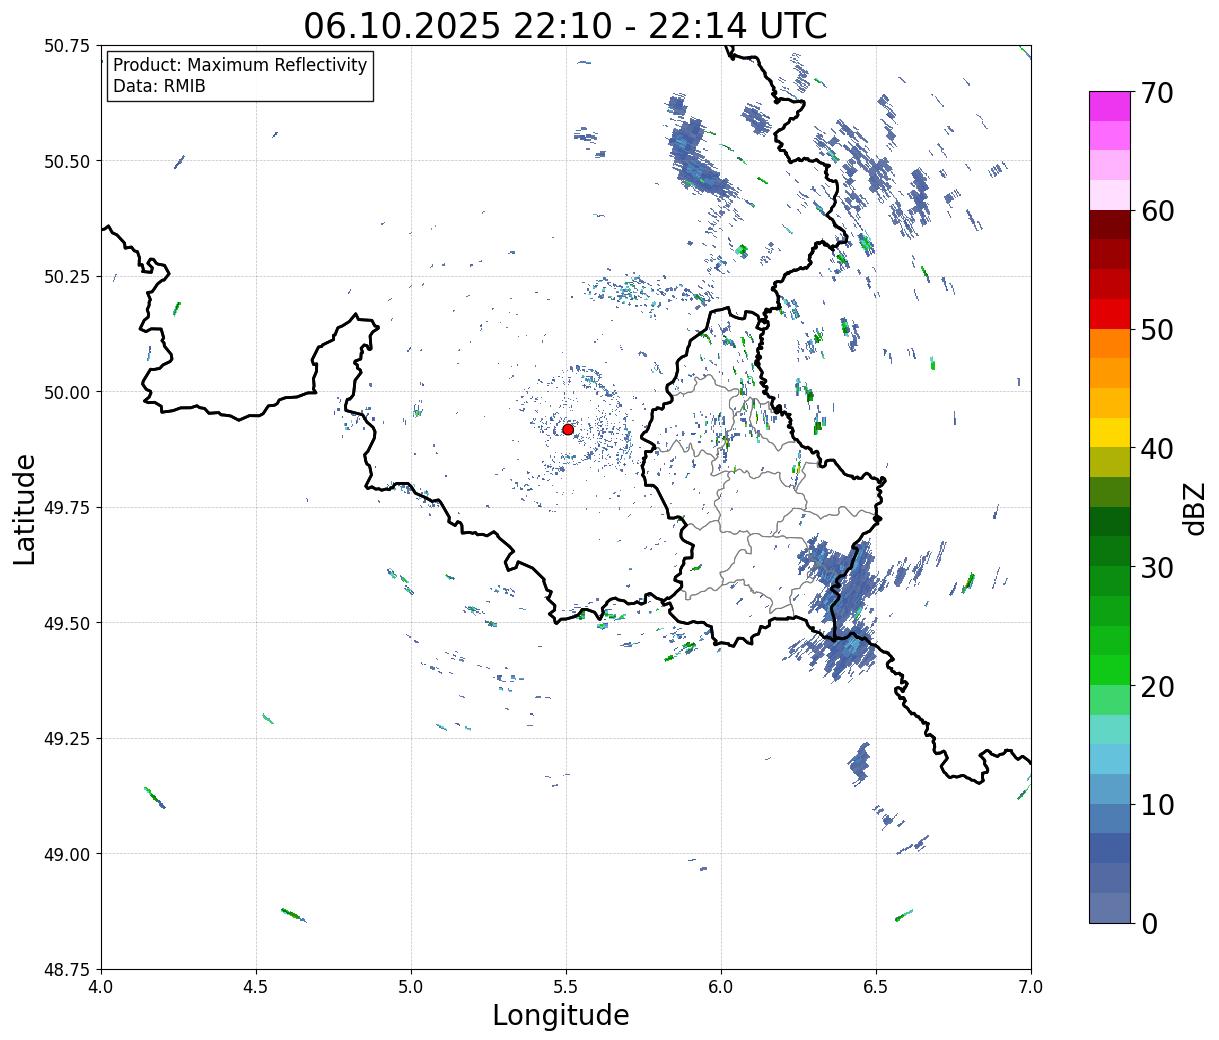Click the longitude tick 5.5

pyautogui.click(x=566, y=987)
